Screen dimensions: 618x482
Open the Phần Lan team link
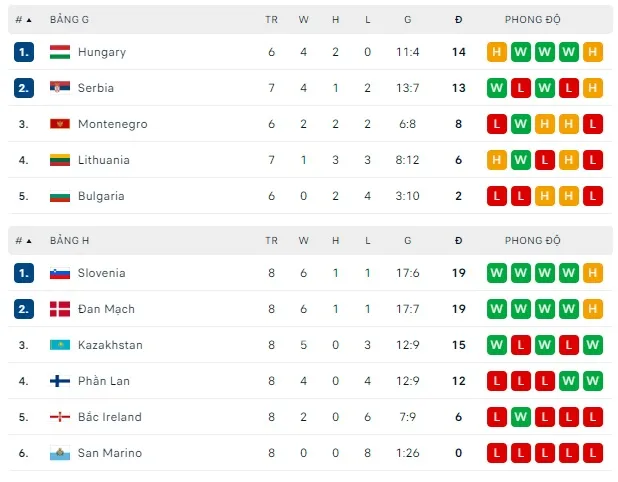(103, 381)
